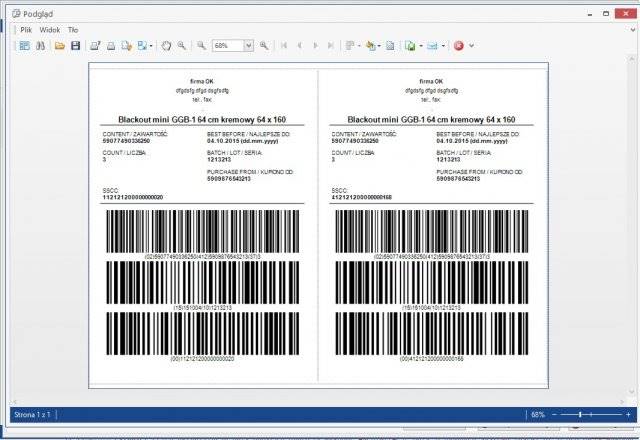The image size is (640, 440).
Task: Click the vertical scrollbar down arrow
Action: click(631, 392)
